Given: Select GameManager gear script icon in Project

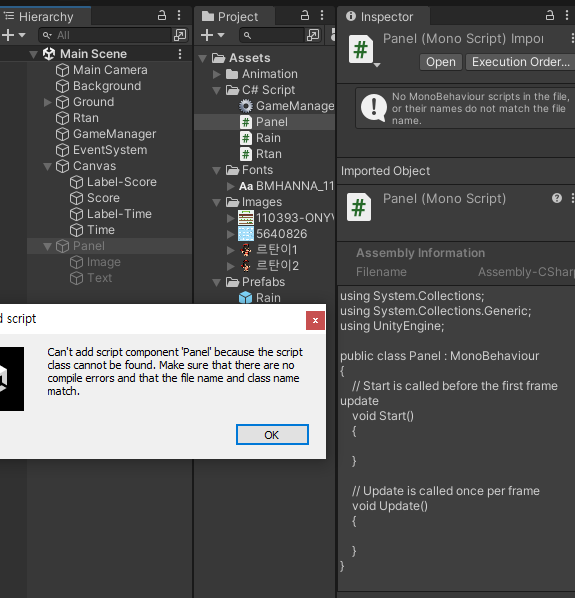Looking at the screenshot, I should click(246, 106).
